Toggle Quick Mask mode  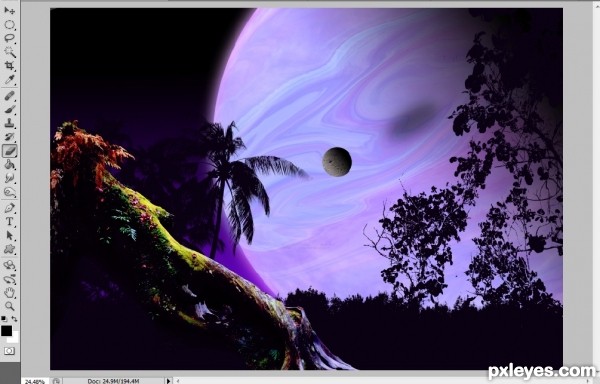10,351
